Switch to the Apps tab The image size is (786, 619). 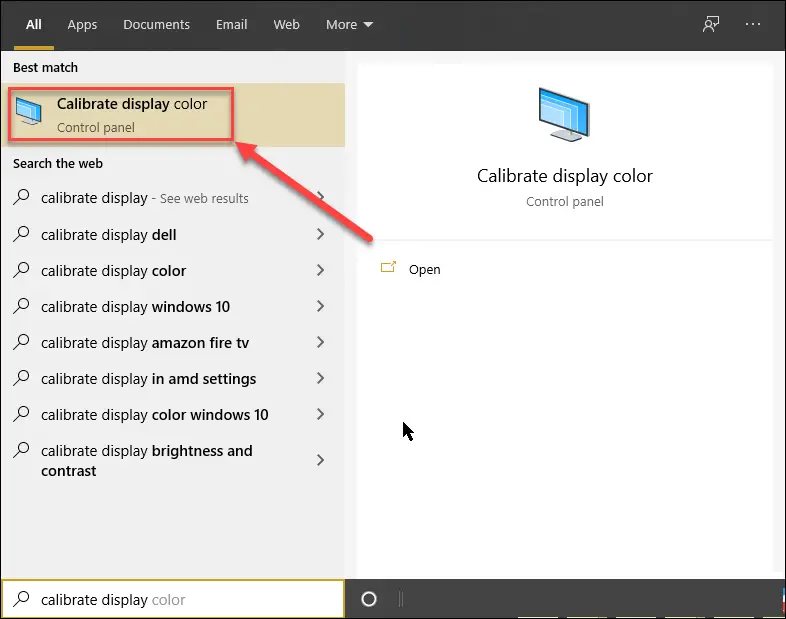[x=82, y=25]
